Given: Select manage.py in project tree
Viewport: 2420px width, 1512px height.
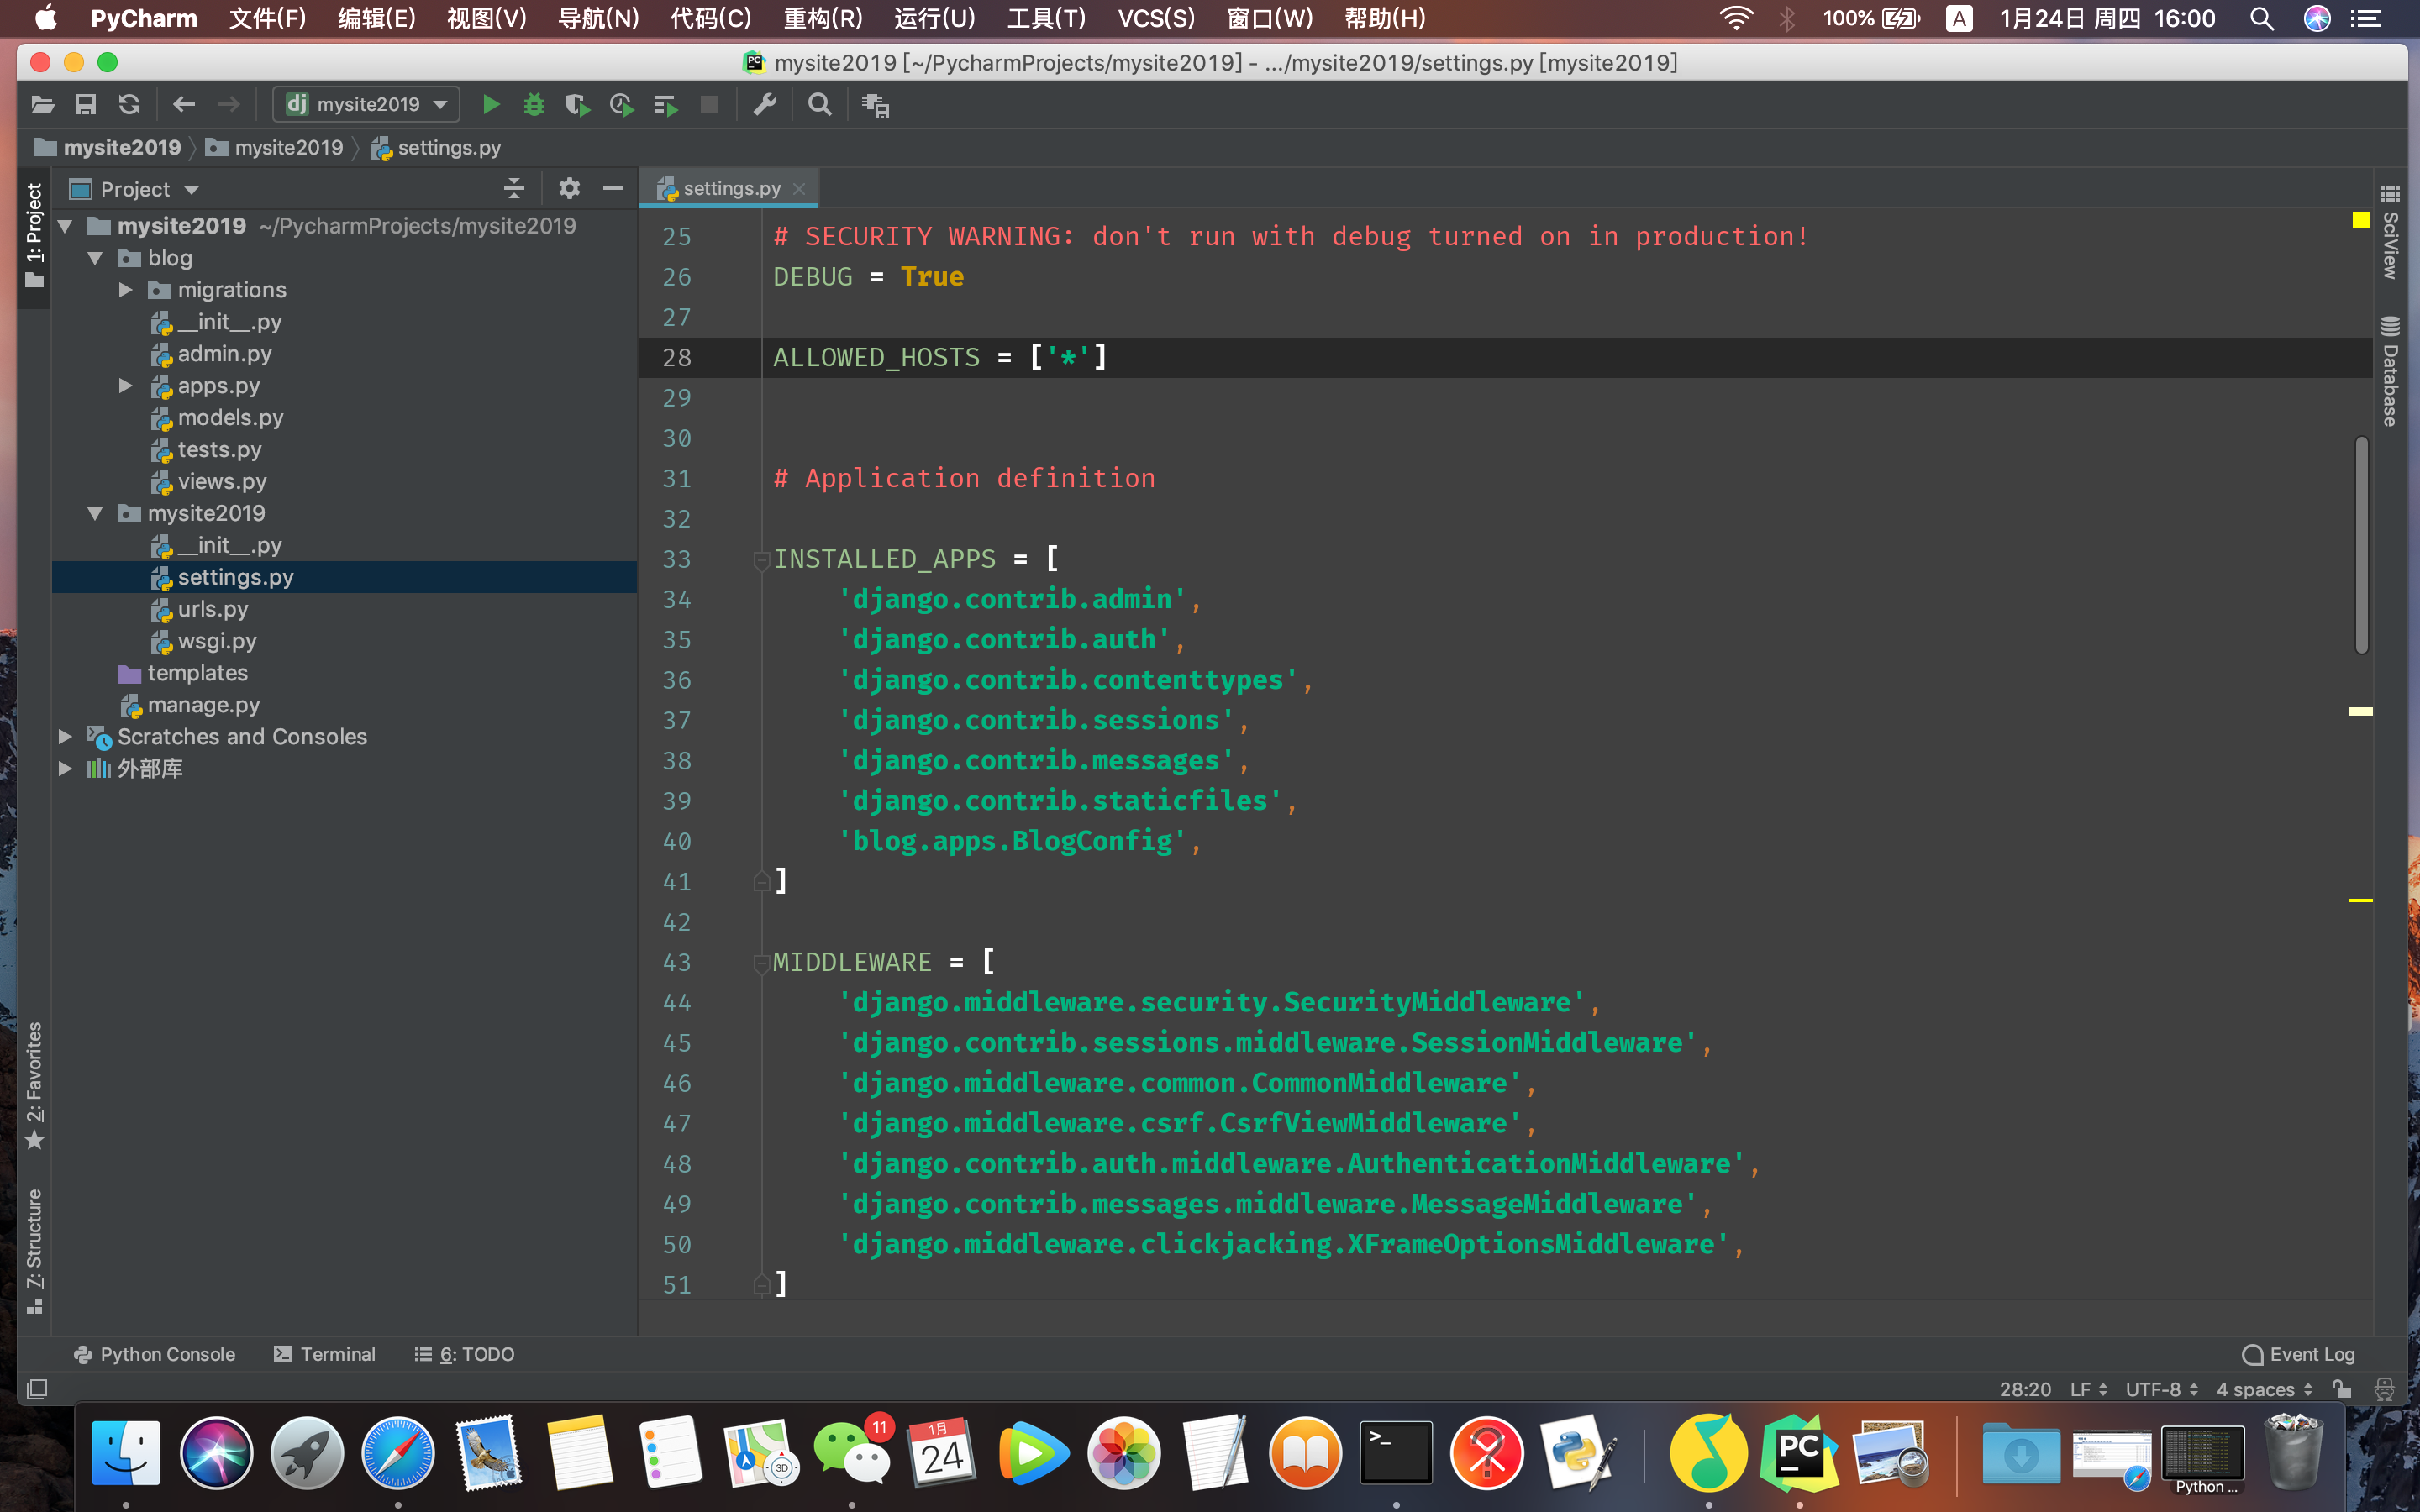Looking at the screenshot, I should (203, 705).
